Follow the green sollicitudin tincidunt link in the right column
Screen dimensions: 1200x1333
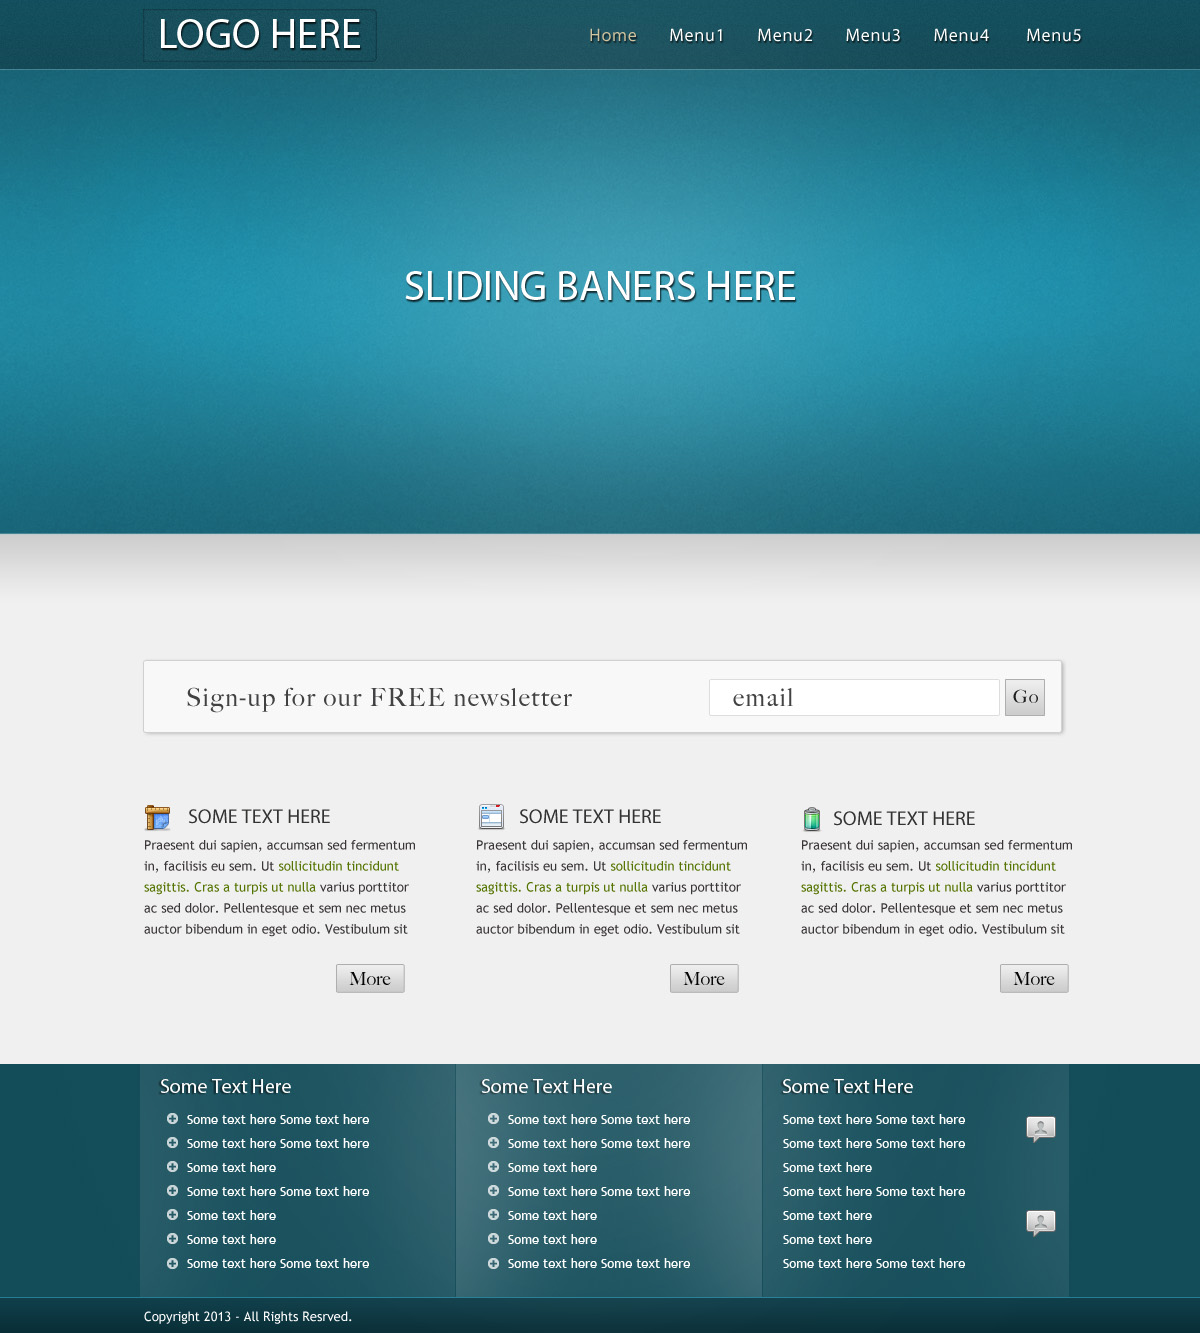tap(995, 866)
